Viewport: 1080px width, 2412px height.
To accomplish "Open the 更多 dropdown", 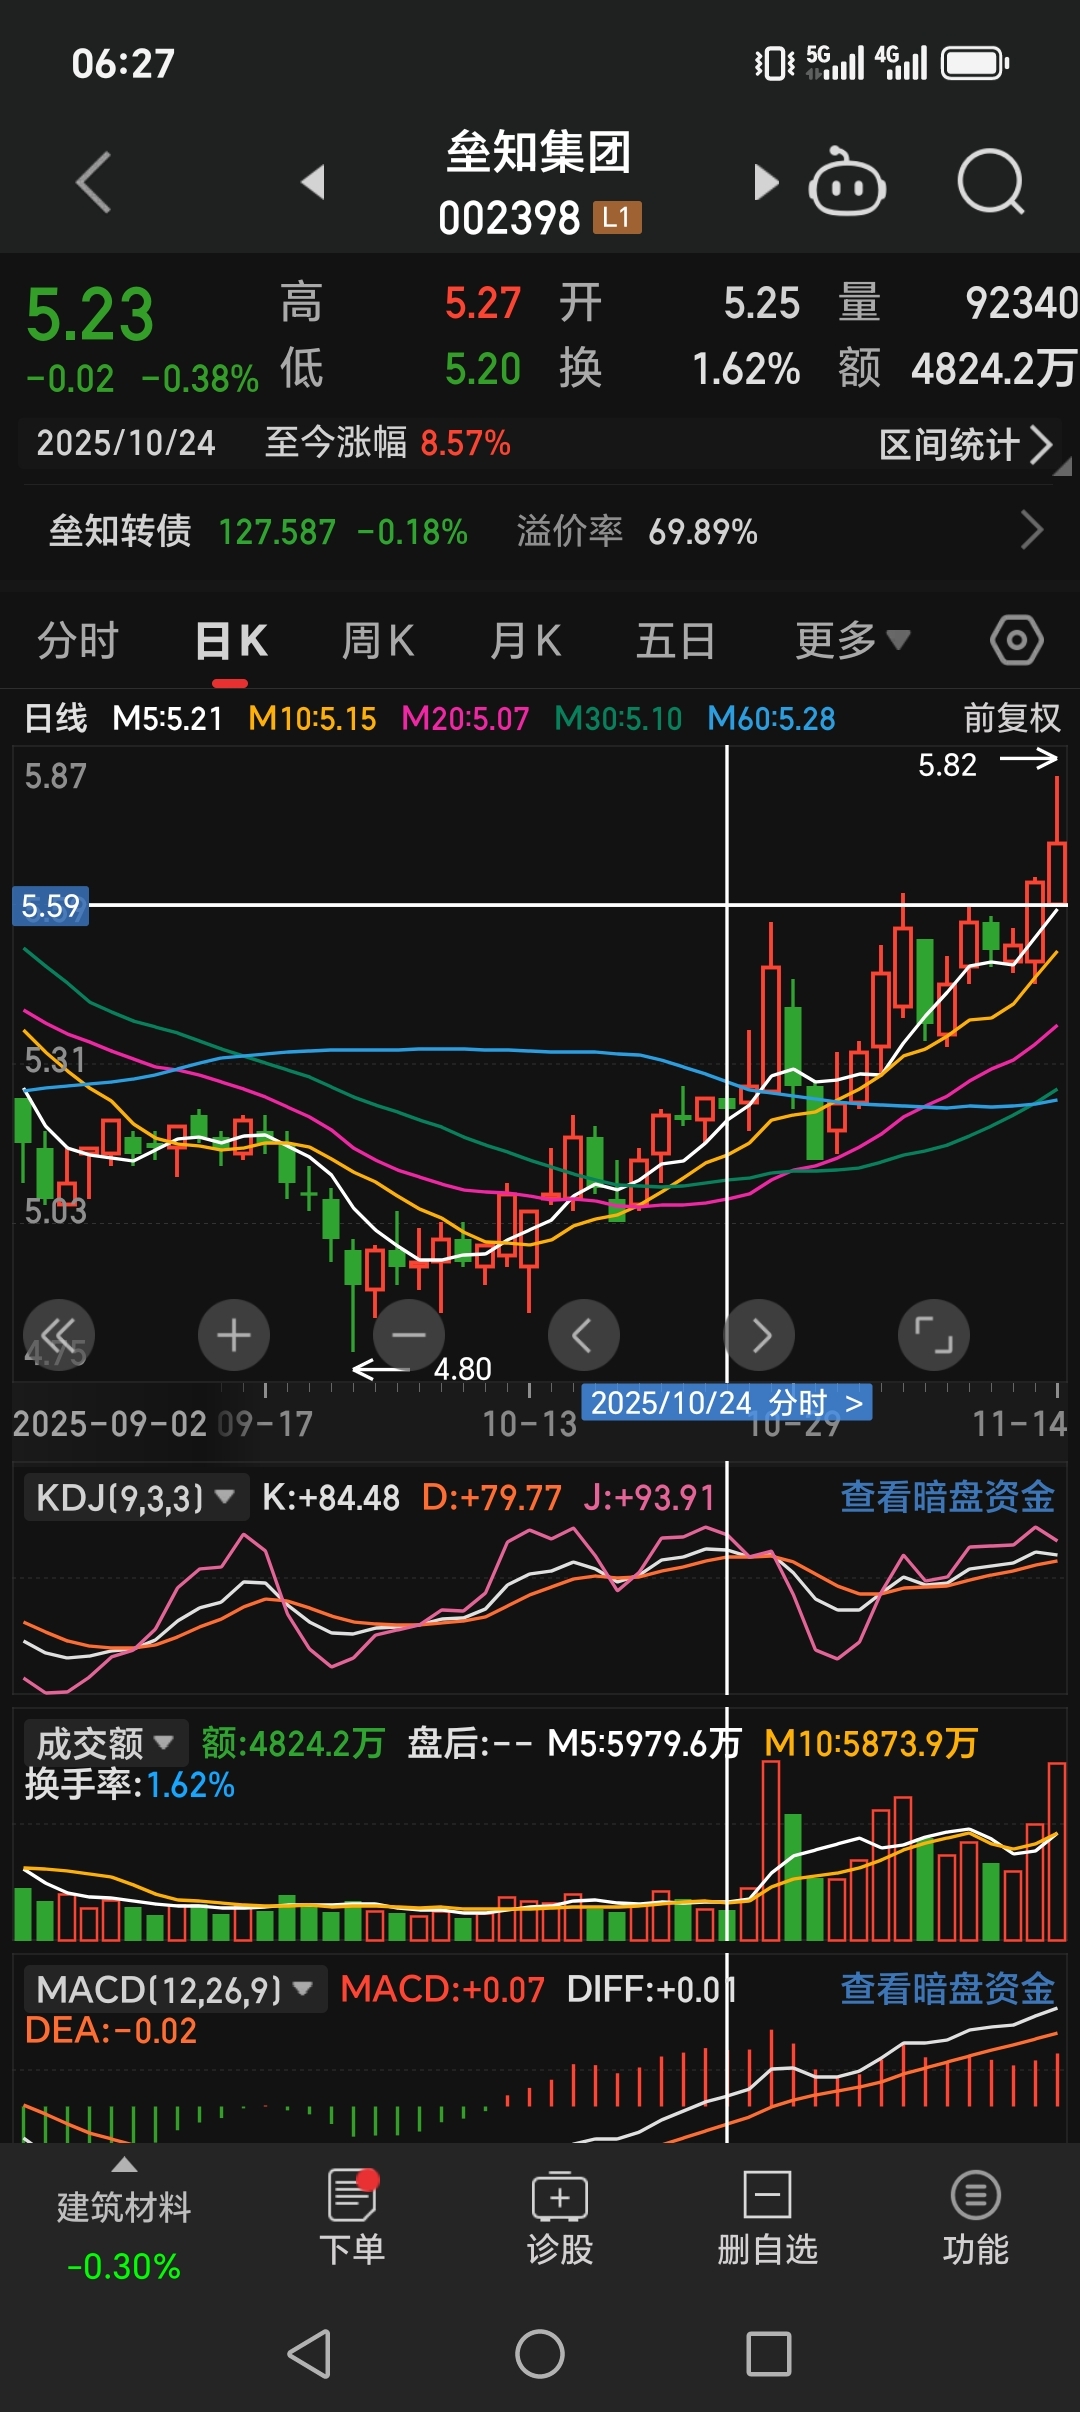I will (x=853, y=640).
